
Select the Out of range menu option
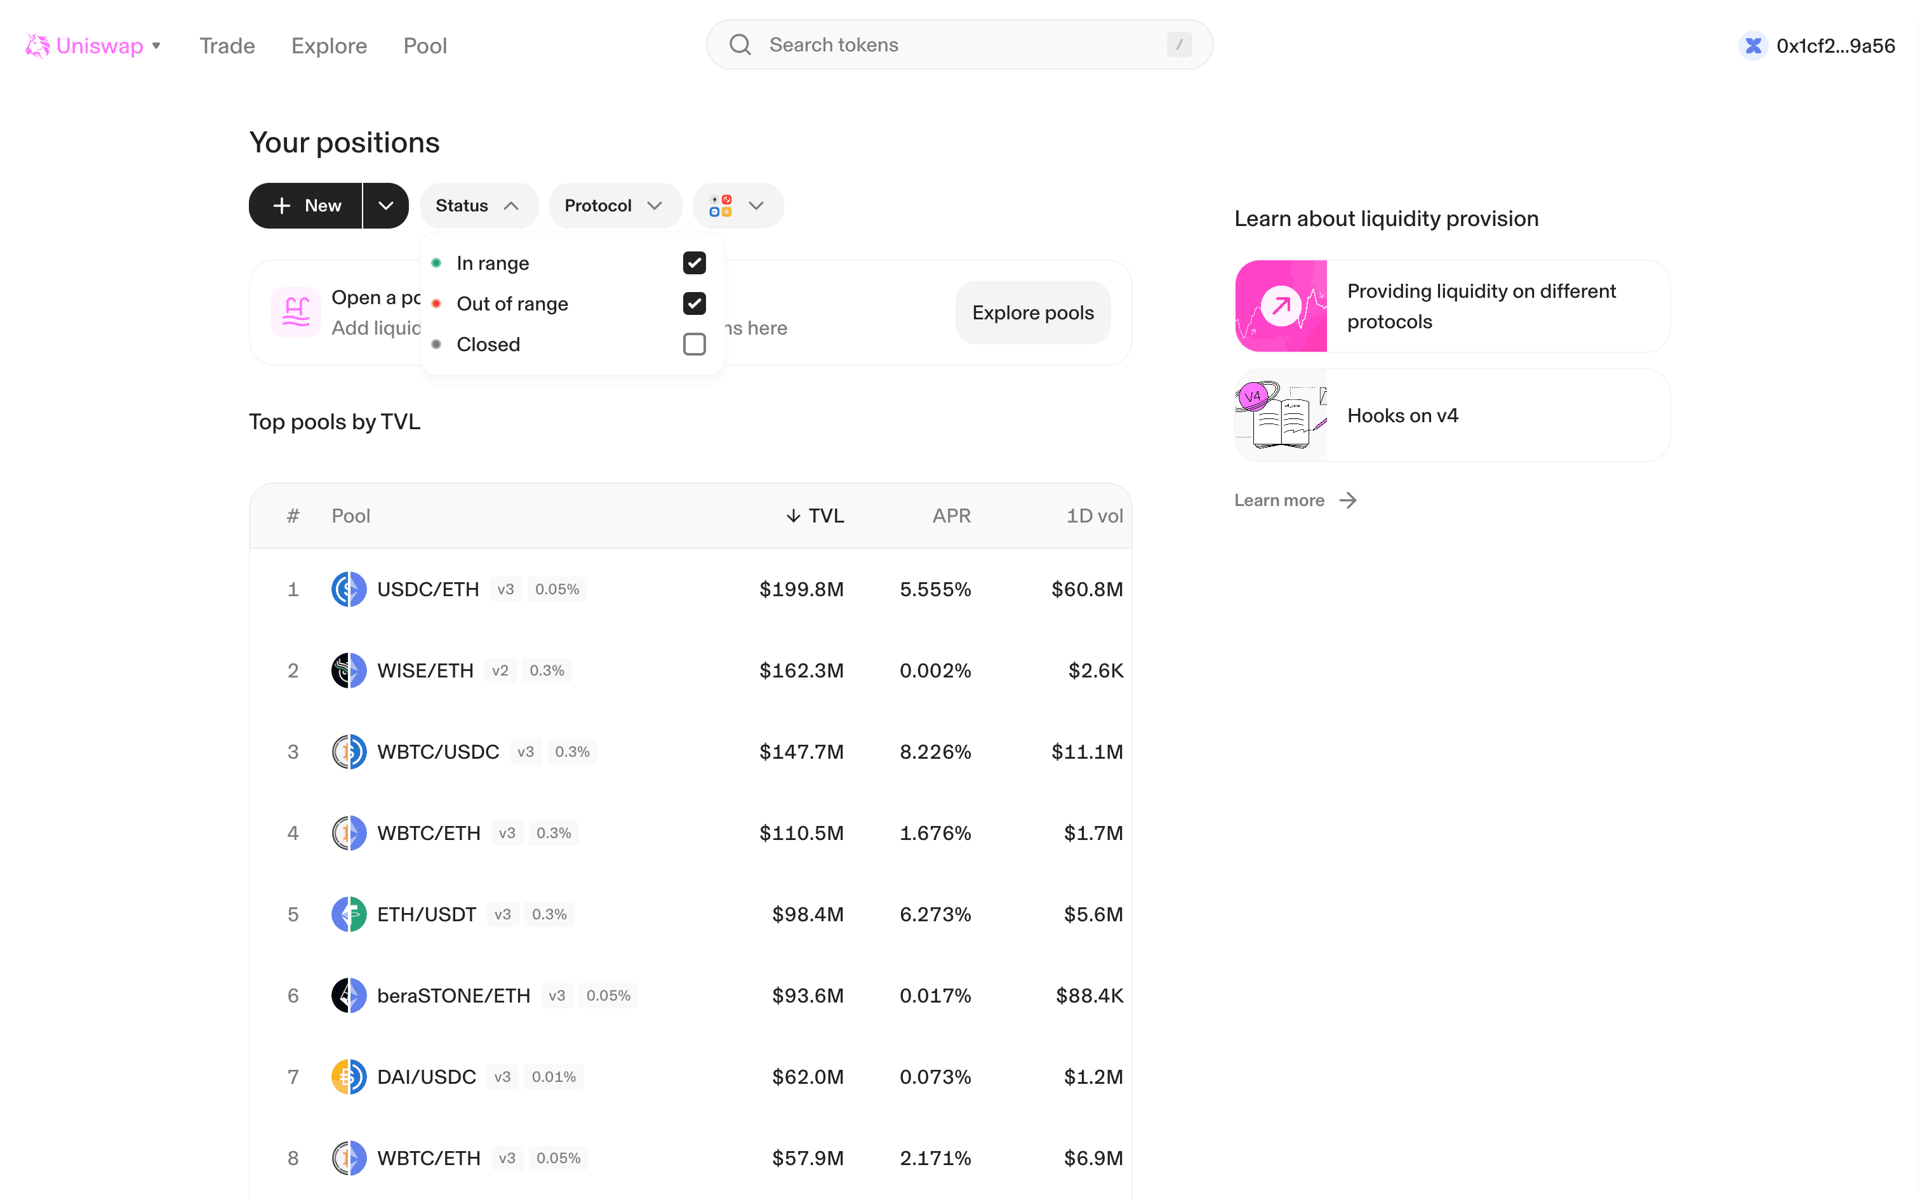click(x=571, y=303)
